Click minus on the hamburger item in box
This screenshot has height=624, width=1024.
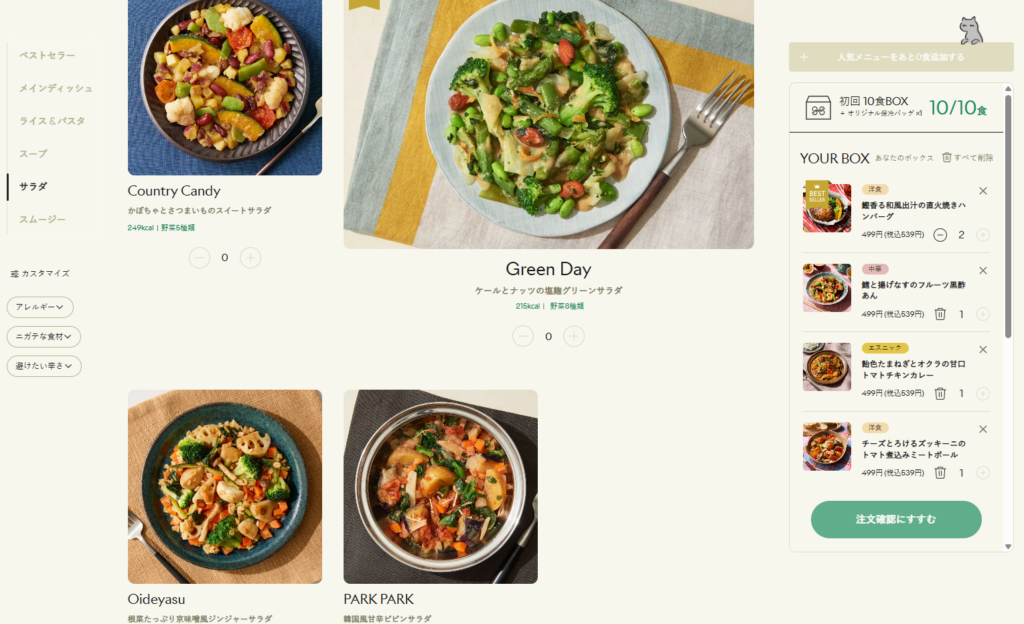click(940, 235)
